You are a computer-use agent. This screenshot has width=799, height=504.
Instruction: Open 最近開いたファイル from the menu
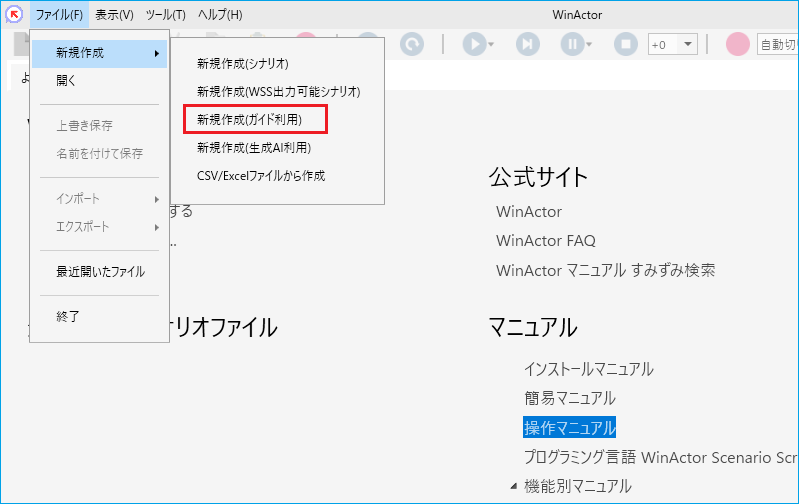pos(99,272)
